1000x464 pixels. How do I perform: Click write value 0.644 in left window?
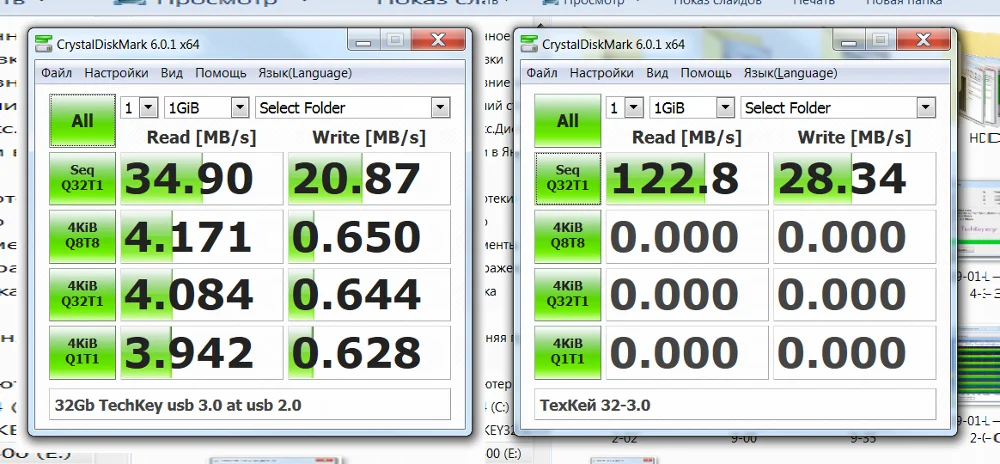point(369,294)
